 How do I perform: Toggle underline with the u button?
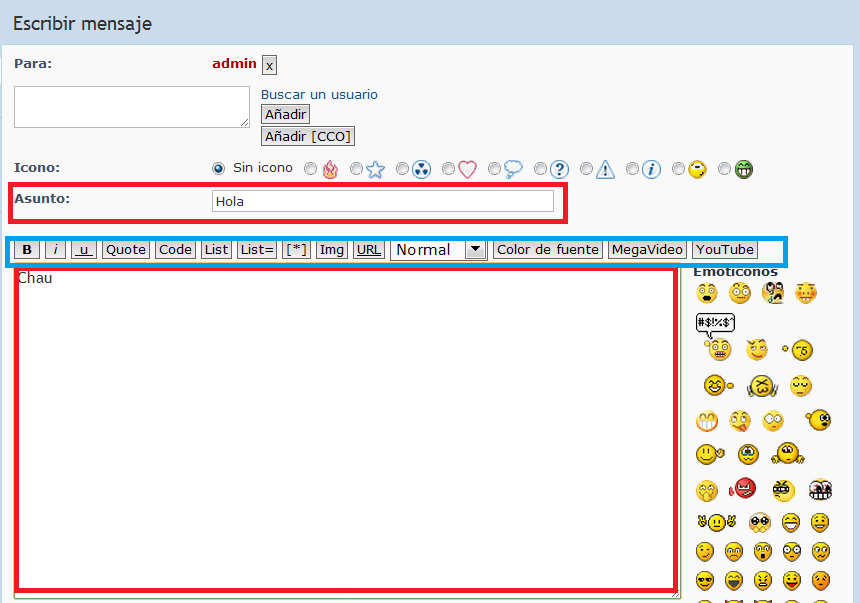(x=84, y=250)
